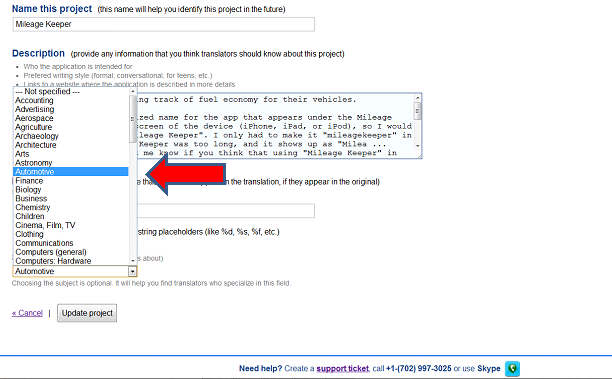Click description textarea scrollbar down arrow
The height and width of the screenshot is (379, 612).
[418, 146]
